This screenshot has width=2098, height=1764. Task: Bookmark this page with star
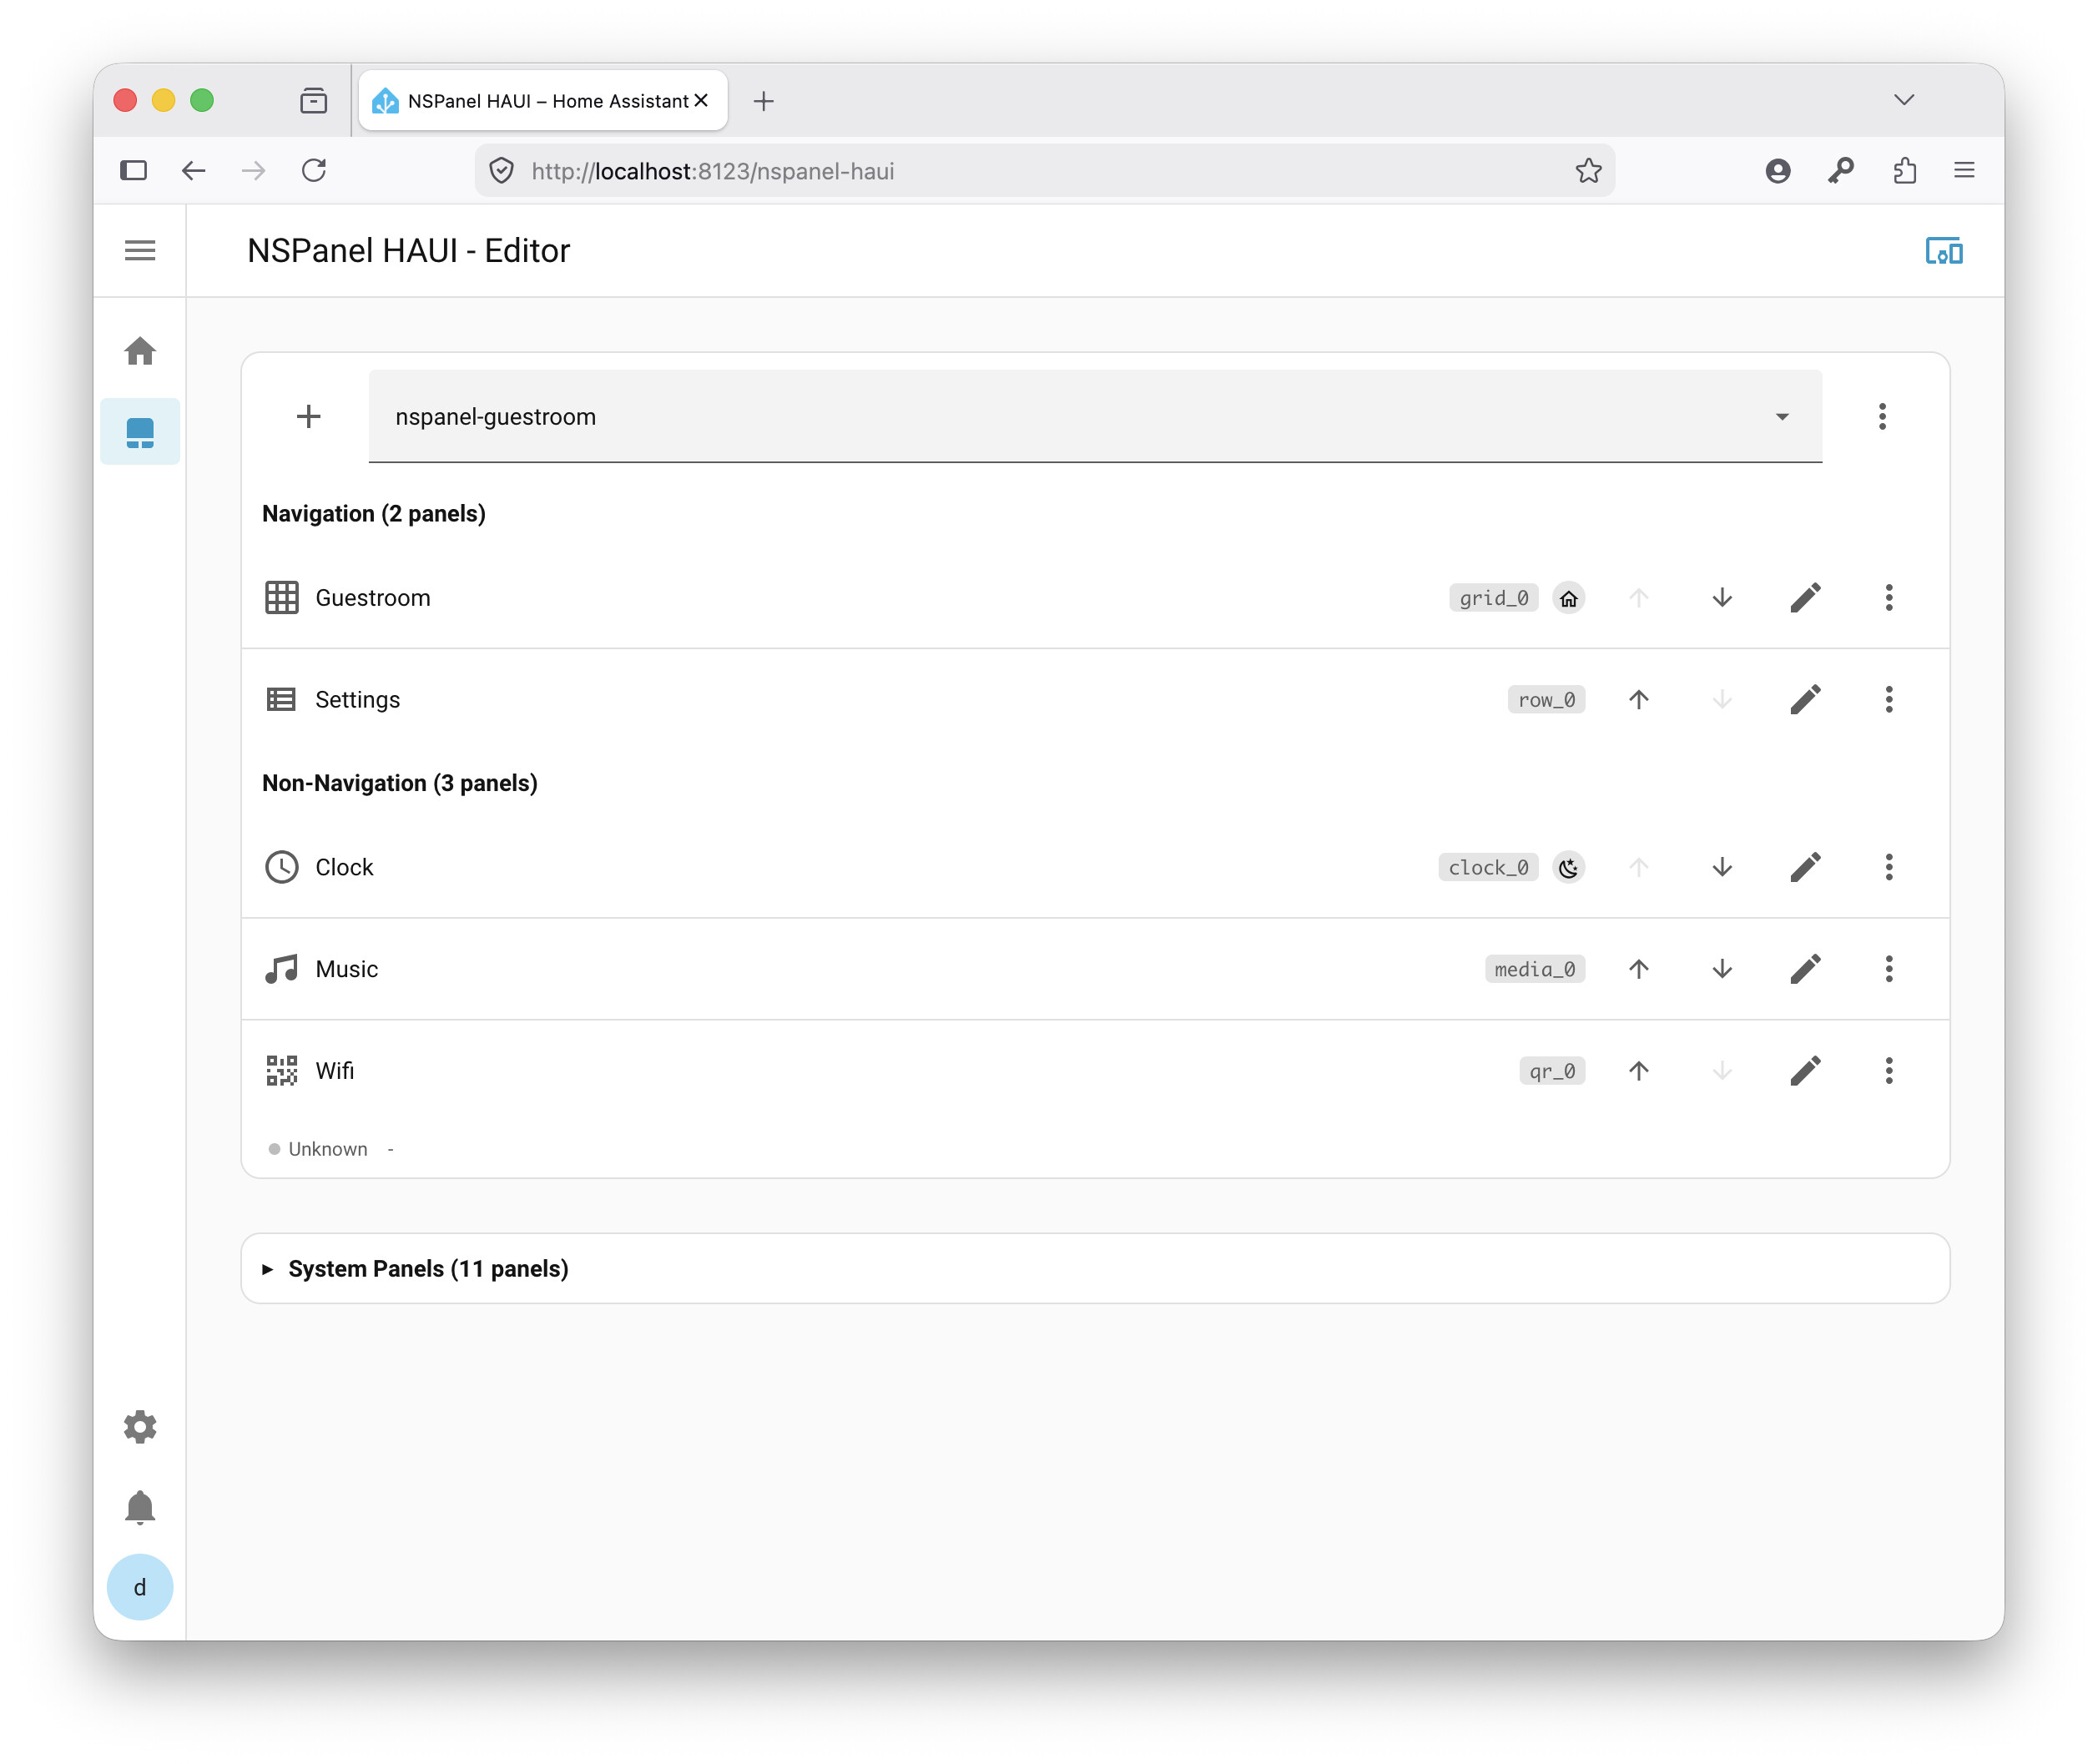pyautogui.click(x=1588, y=171)
